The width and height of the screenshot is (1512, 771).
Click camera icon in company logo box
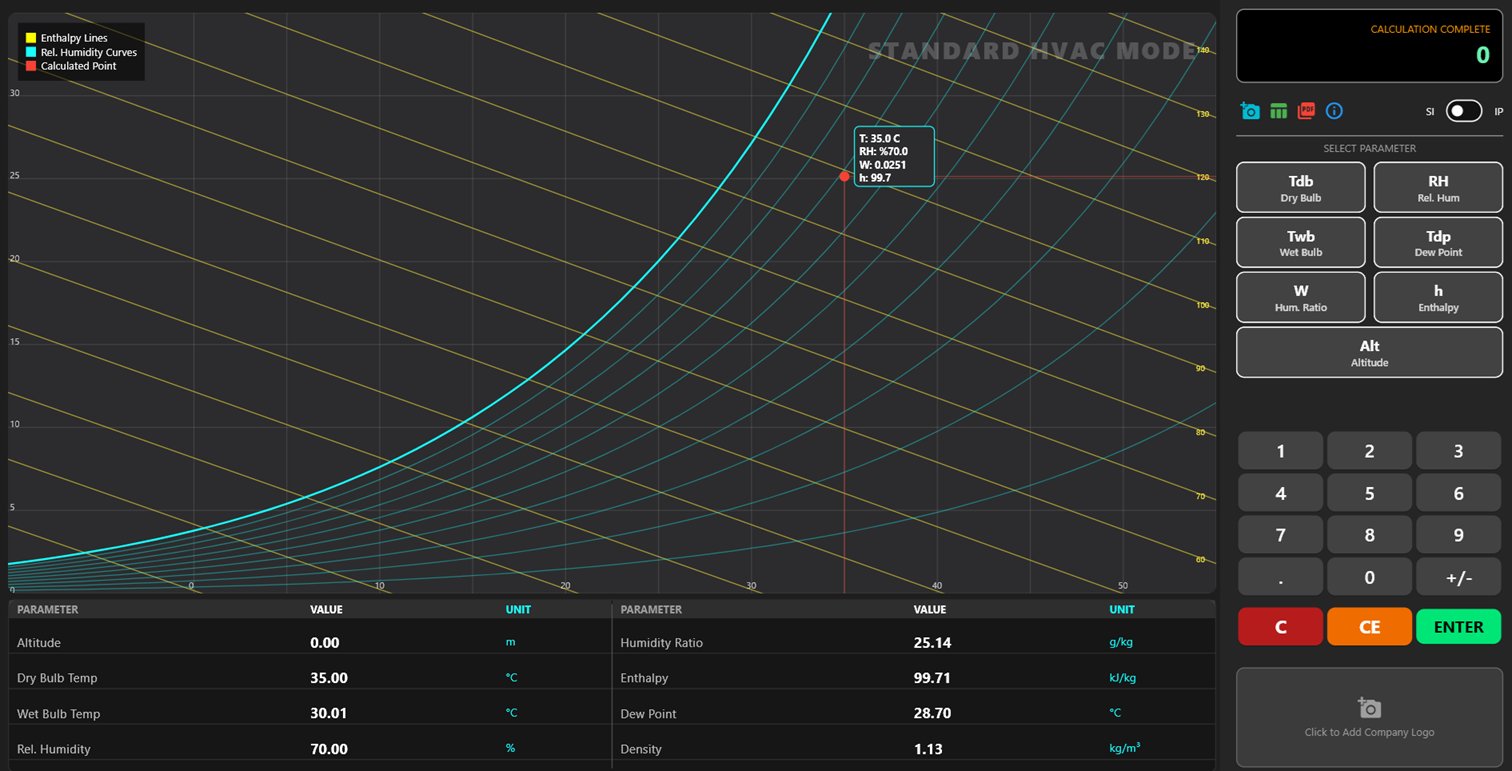coord(1369,708)
